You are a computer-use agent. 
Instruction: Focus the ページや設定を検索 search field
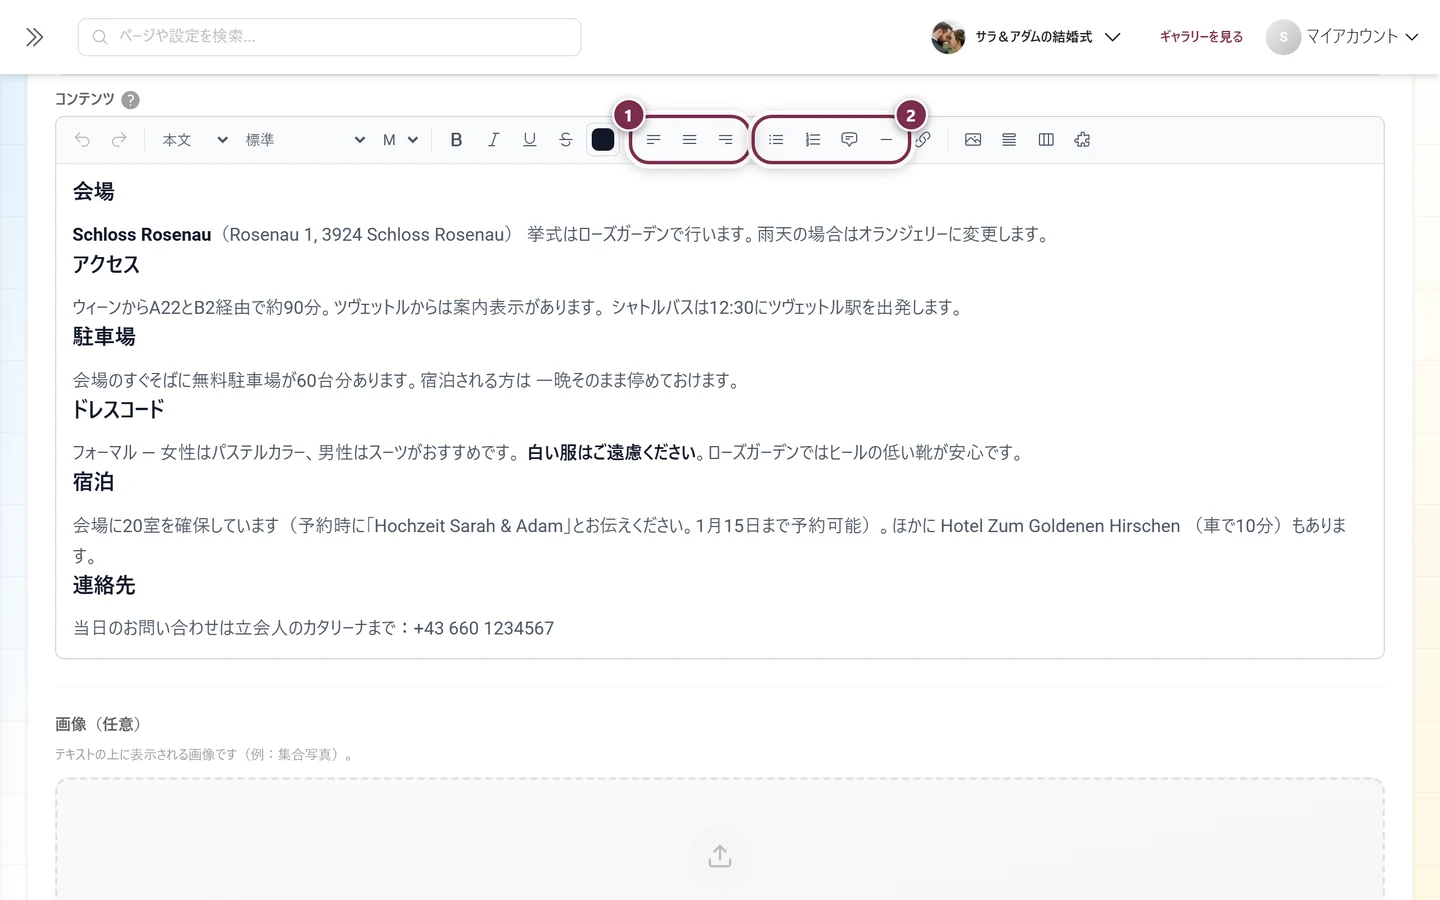[330, 37]
